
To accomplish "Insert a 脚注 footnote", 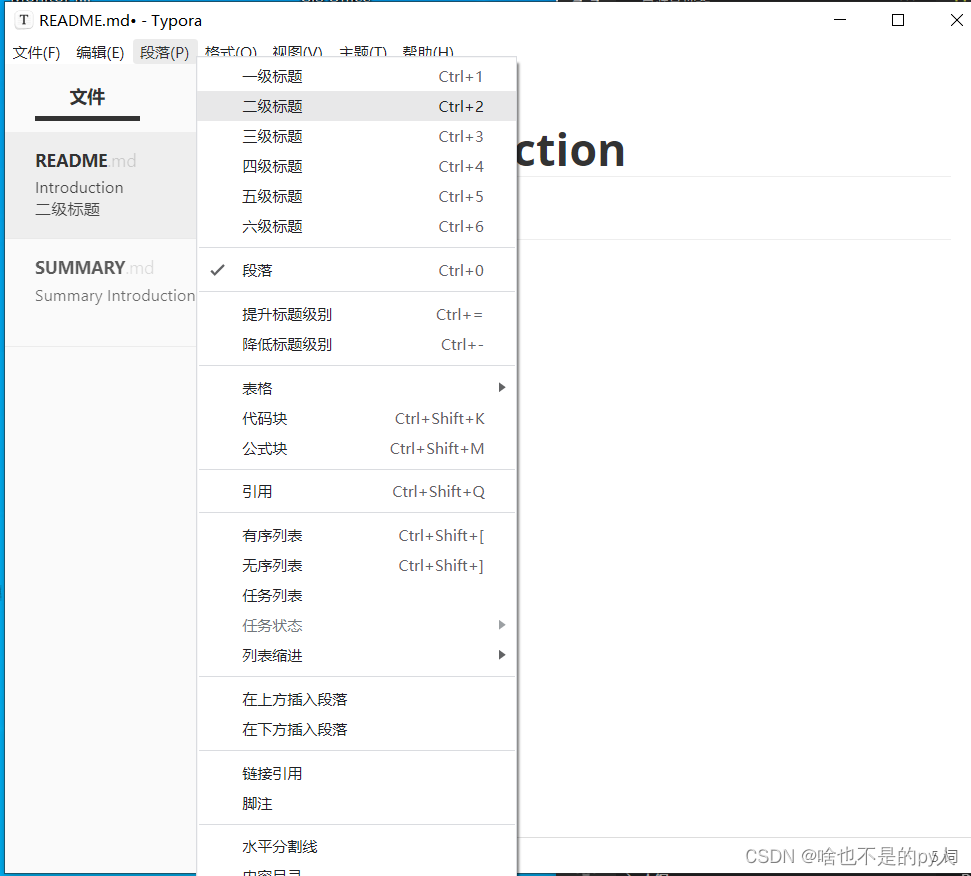I will click(x=257, y=803).
